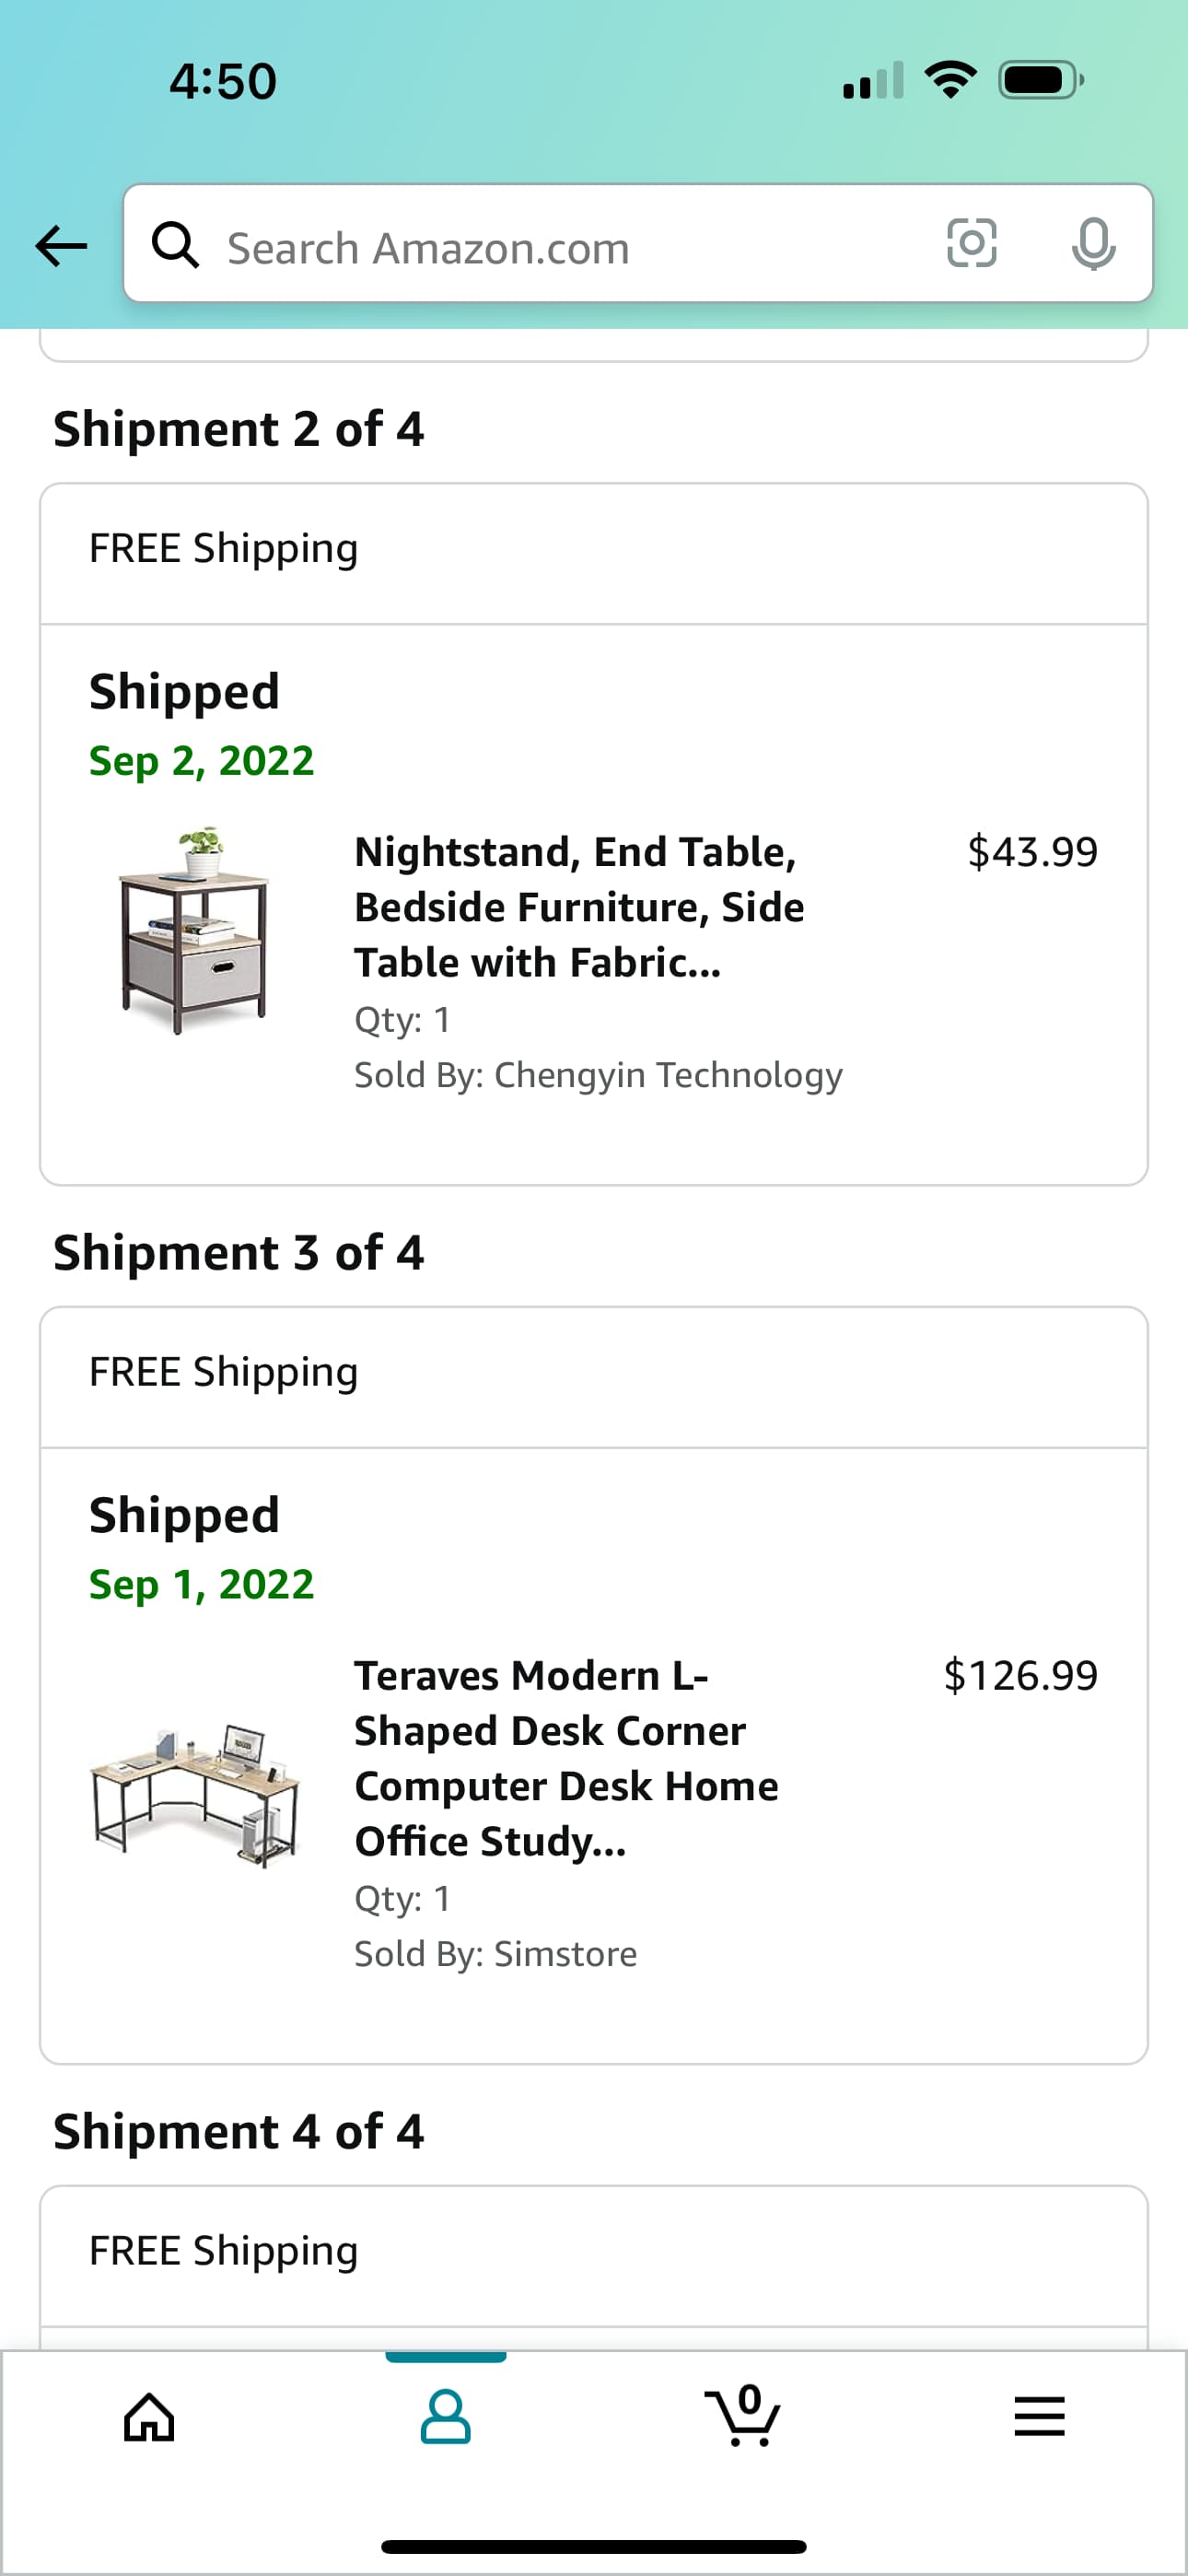
Task: Tap the Shipped Sep 1, 2022 status
Action: (x=200, y=1547)
